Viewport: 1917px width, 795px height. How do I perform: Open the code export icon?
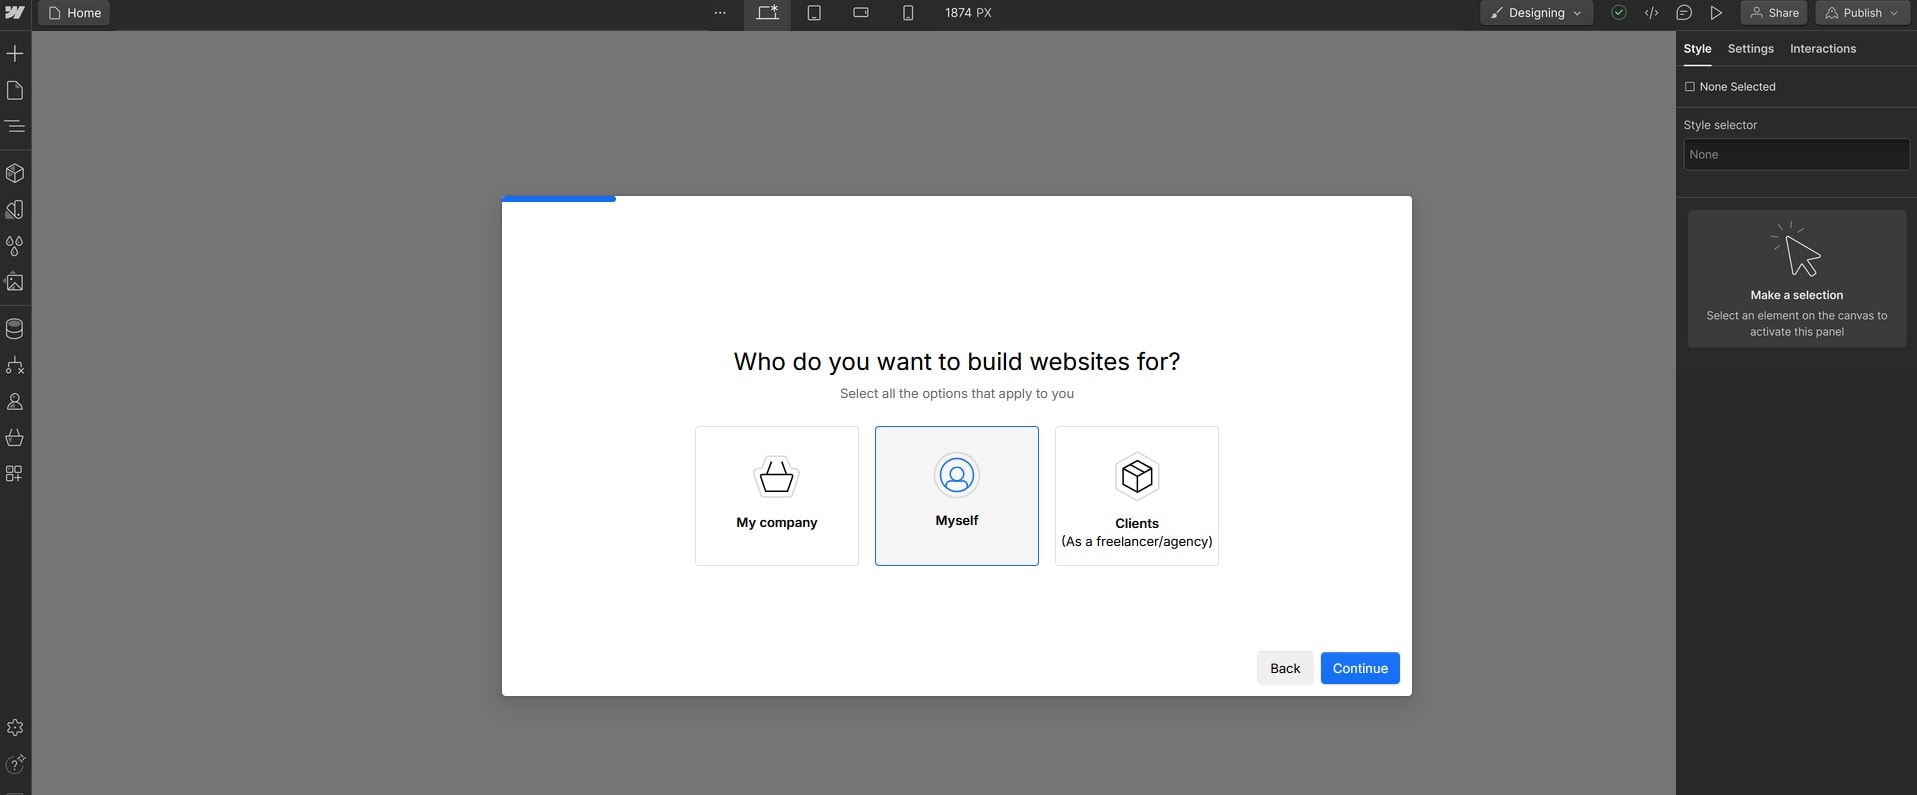coord(1651,13)
